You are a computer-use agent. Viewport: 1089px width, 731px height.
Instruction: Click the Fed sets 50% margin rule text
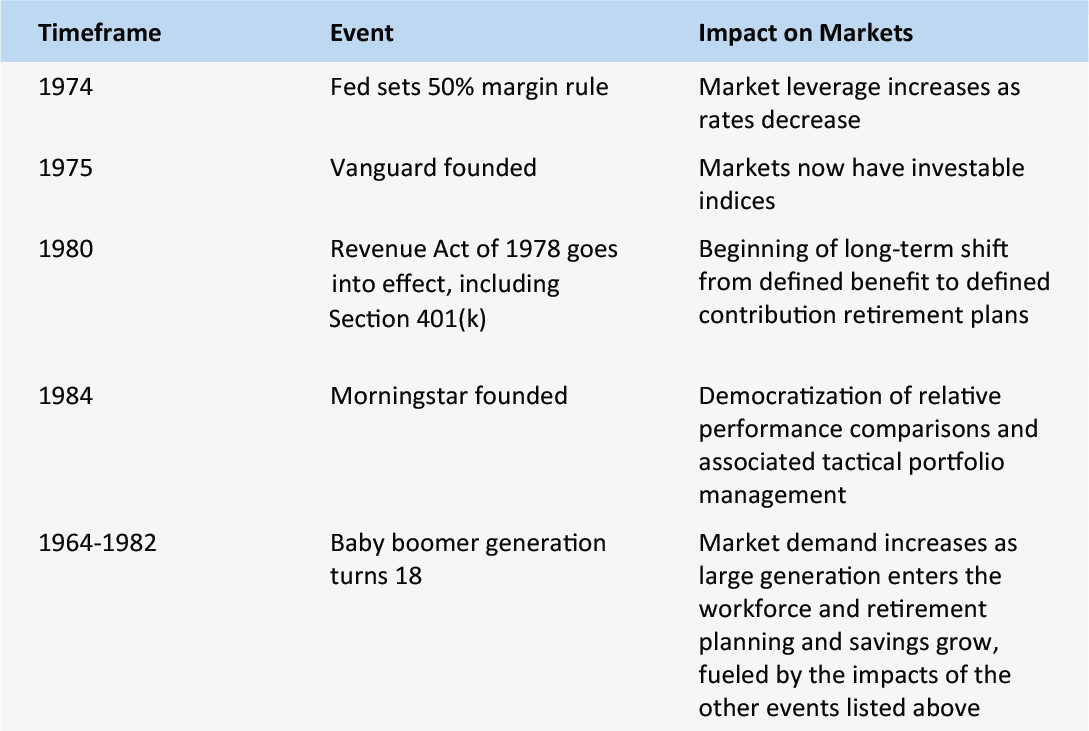pyautogui.click(x=469, y=87)
